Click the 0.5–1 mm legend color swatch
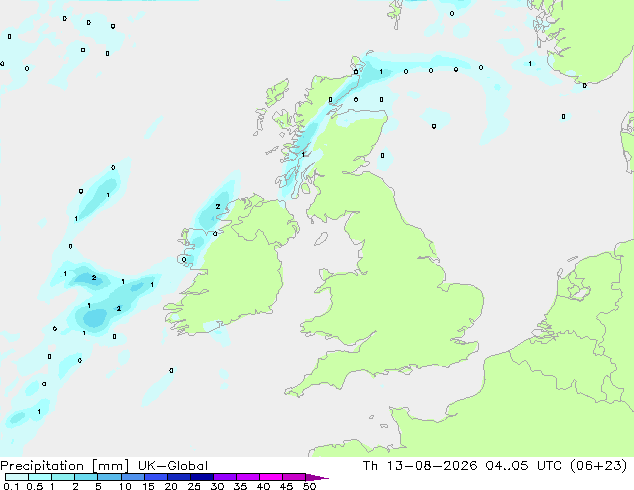The height and width of the screenshot is (490, 634). click(40, 477)
